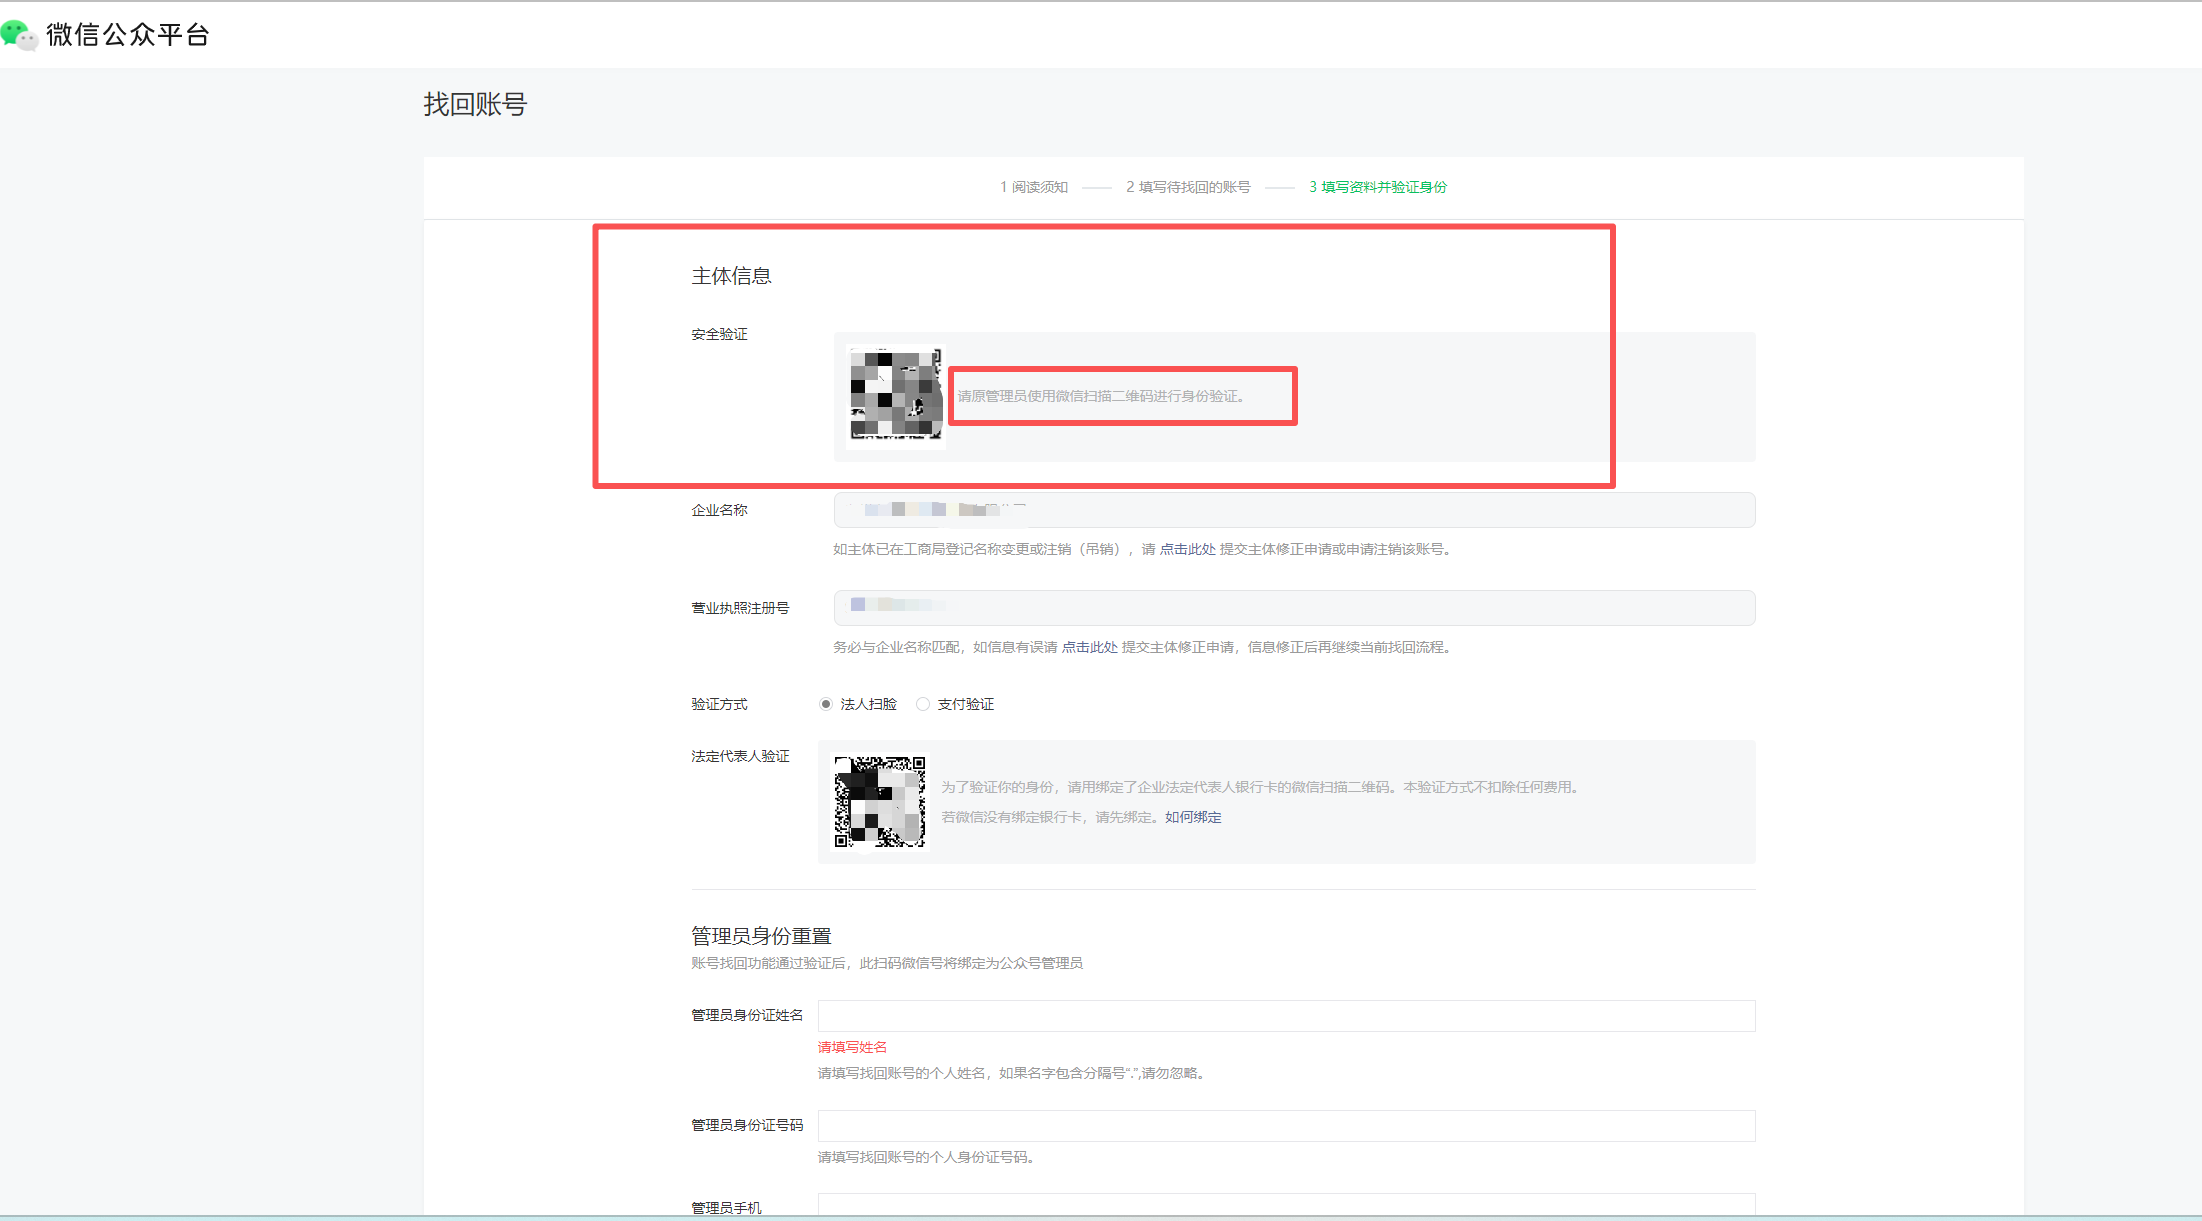
Task: Click the 安全验证 QR code image
Action: tap(895, 396)
